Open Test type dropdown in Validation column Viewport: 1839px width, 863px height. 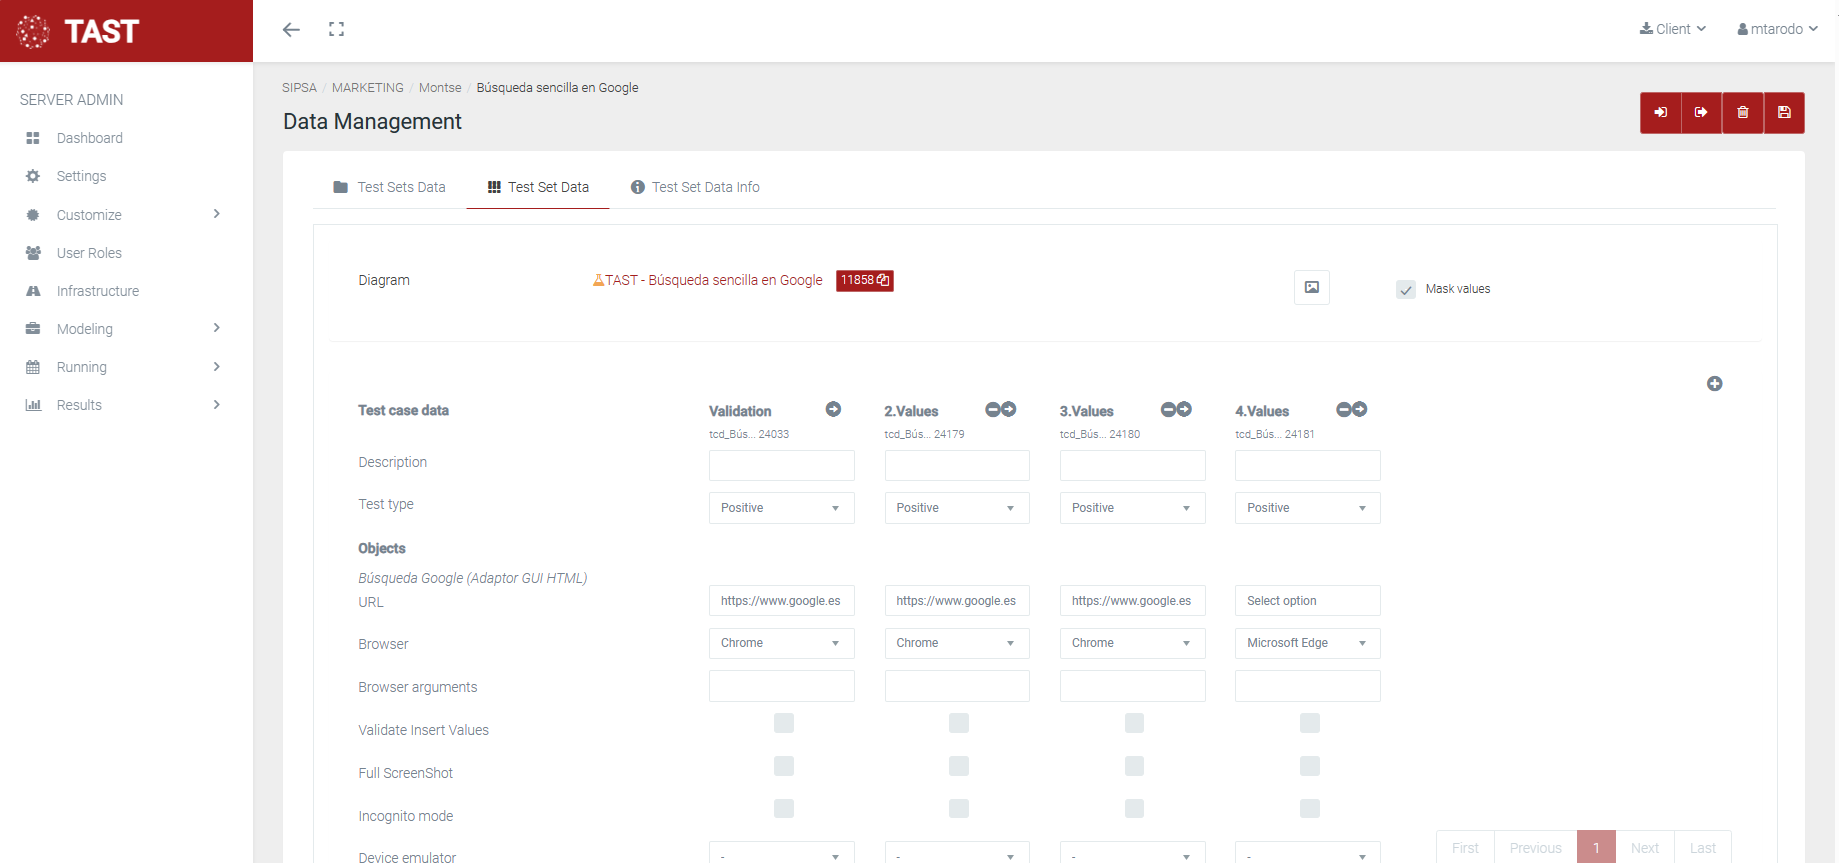(x=781, y=508)
